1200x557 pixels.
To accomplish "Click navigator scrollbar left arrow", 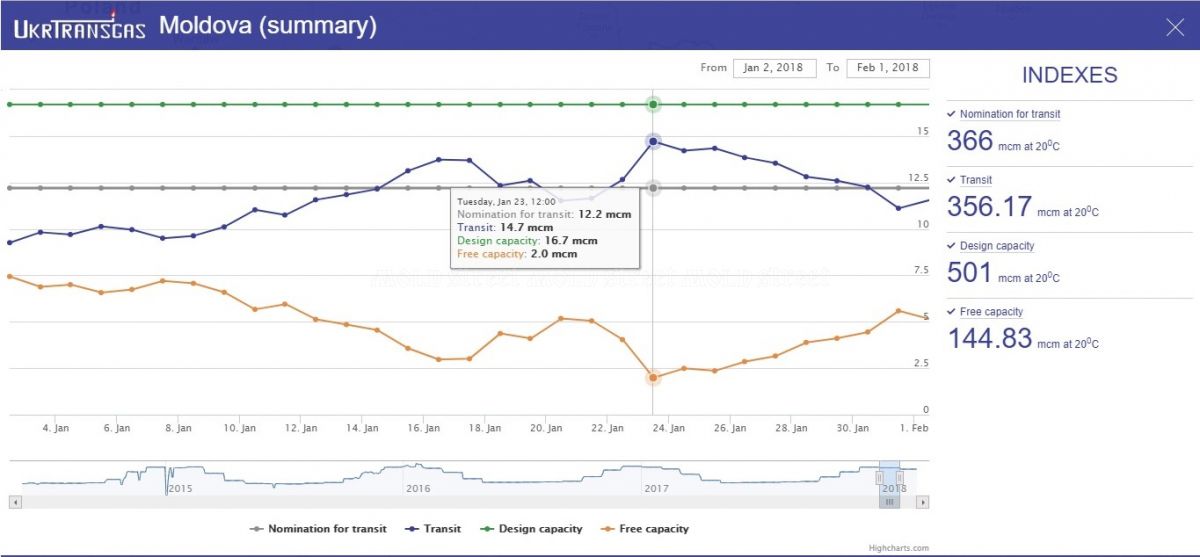I will (x=14, y=502).
